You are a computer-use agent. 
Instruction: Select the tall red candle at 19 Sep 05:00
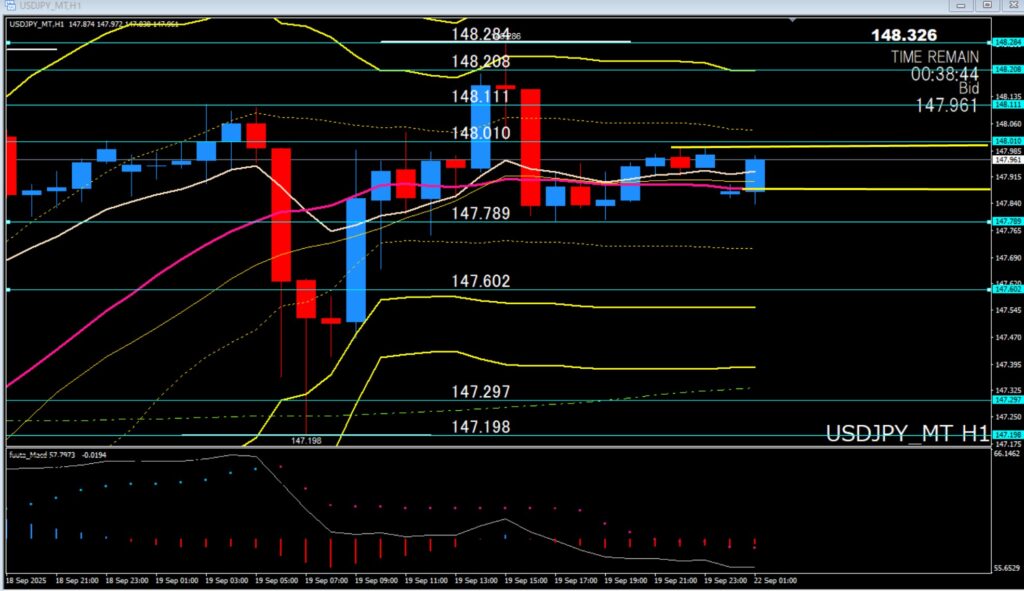280,215
